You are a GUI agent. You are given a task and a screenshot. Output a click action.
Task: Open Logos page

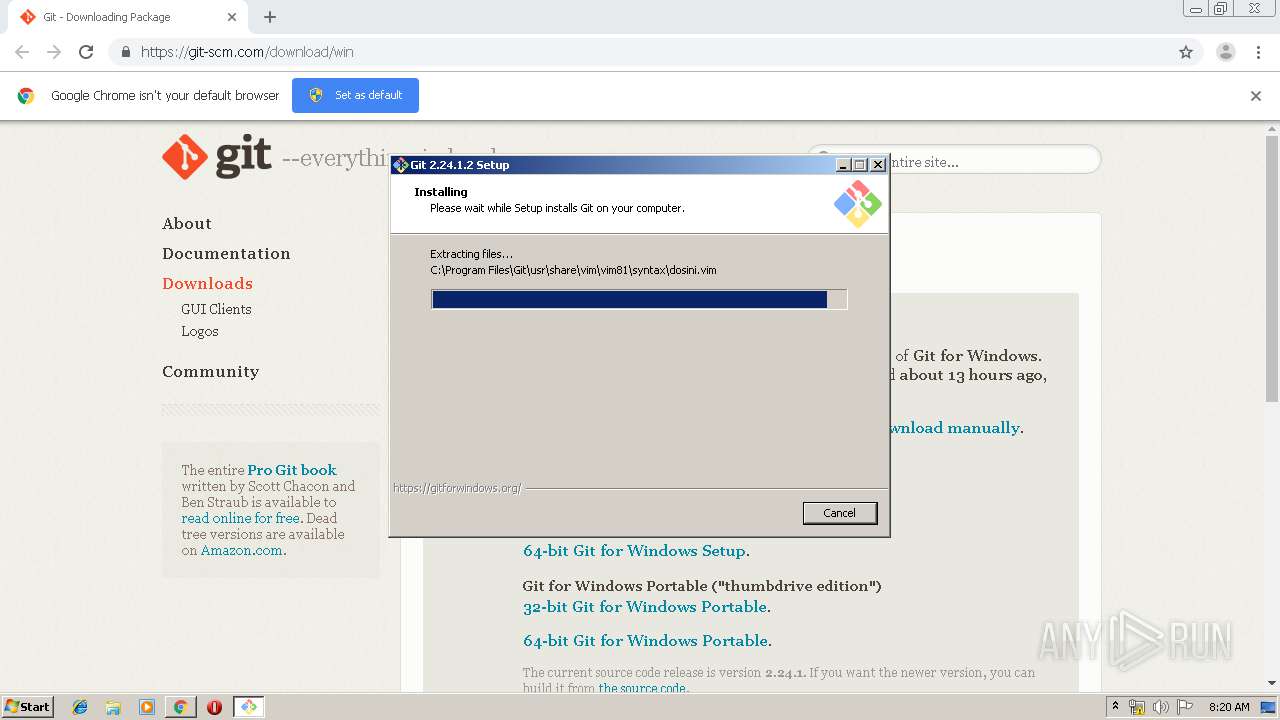point(200,331)
